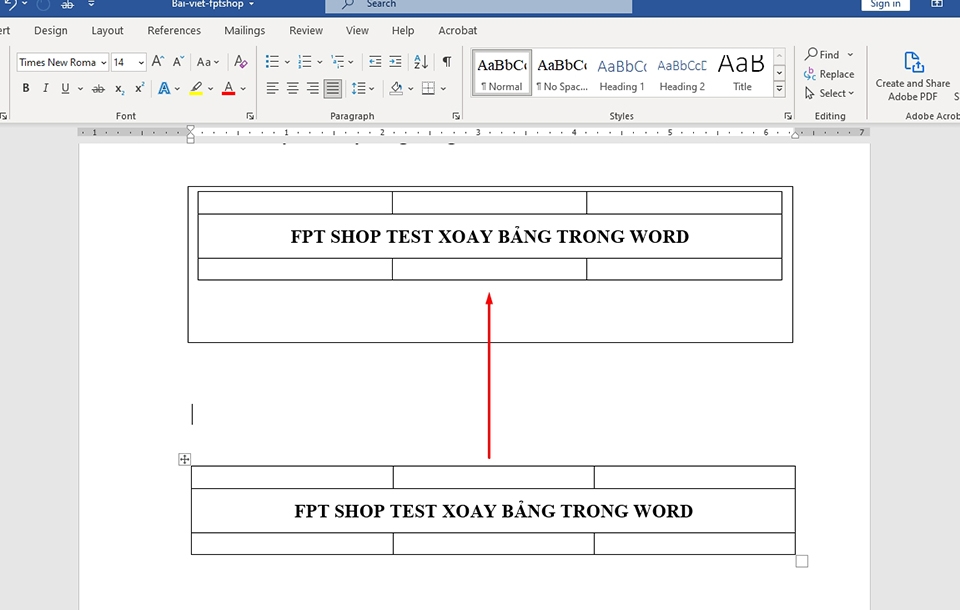Image resolution: width=960 pixels, height=610 pixels.
Task: Switch to the Mailings ribbon tab
Action: pyautogui.click(x=244, y=30)
